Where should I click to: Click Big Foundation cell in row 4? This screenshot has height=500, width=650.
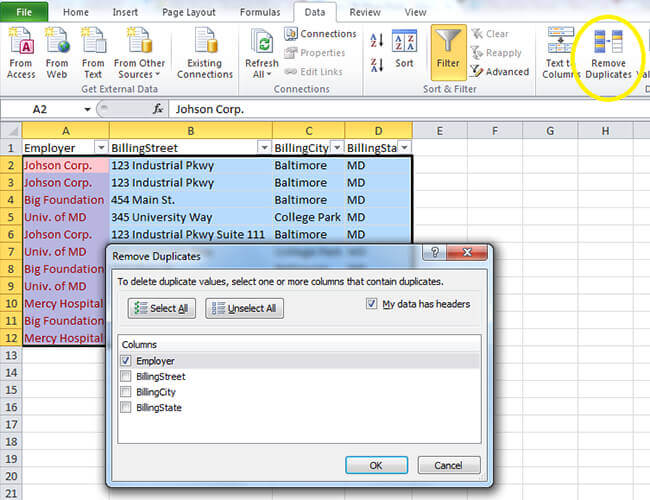pos(65,200)
